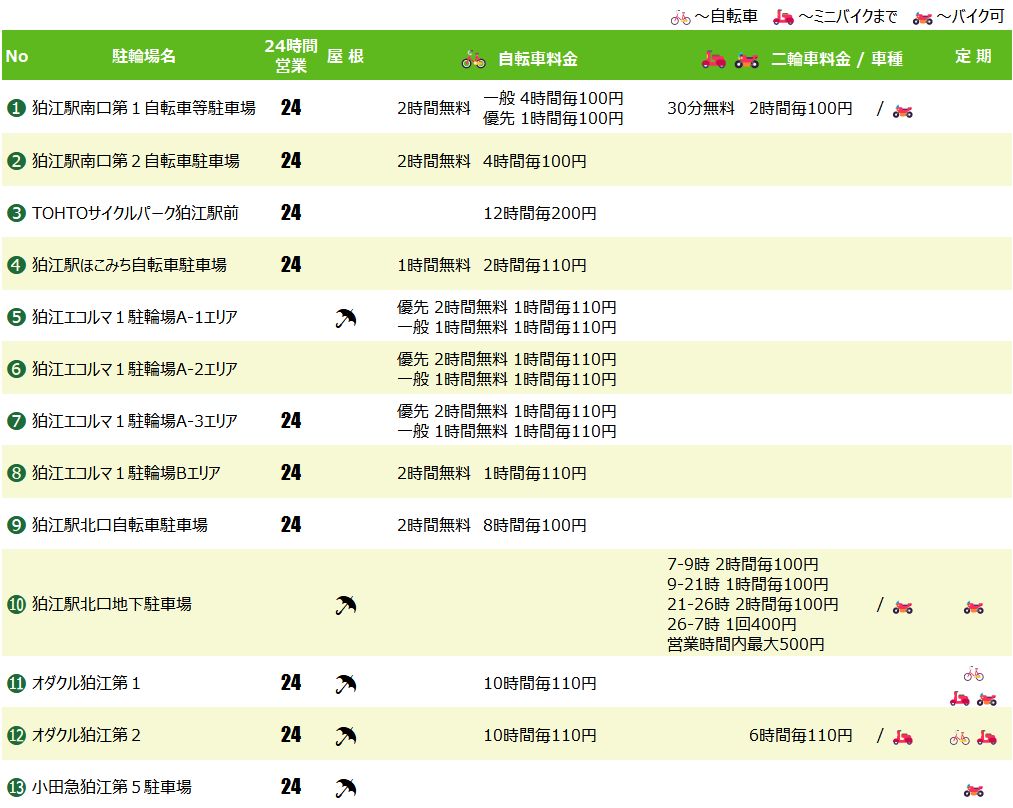
Task: Click the bicycle icon beside 自転車料金 header
Action: click(474, 59)
